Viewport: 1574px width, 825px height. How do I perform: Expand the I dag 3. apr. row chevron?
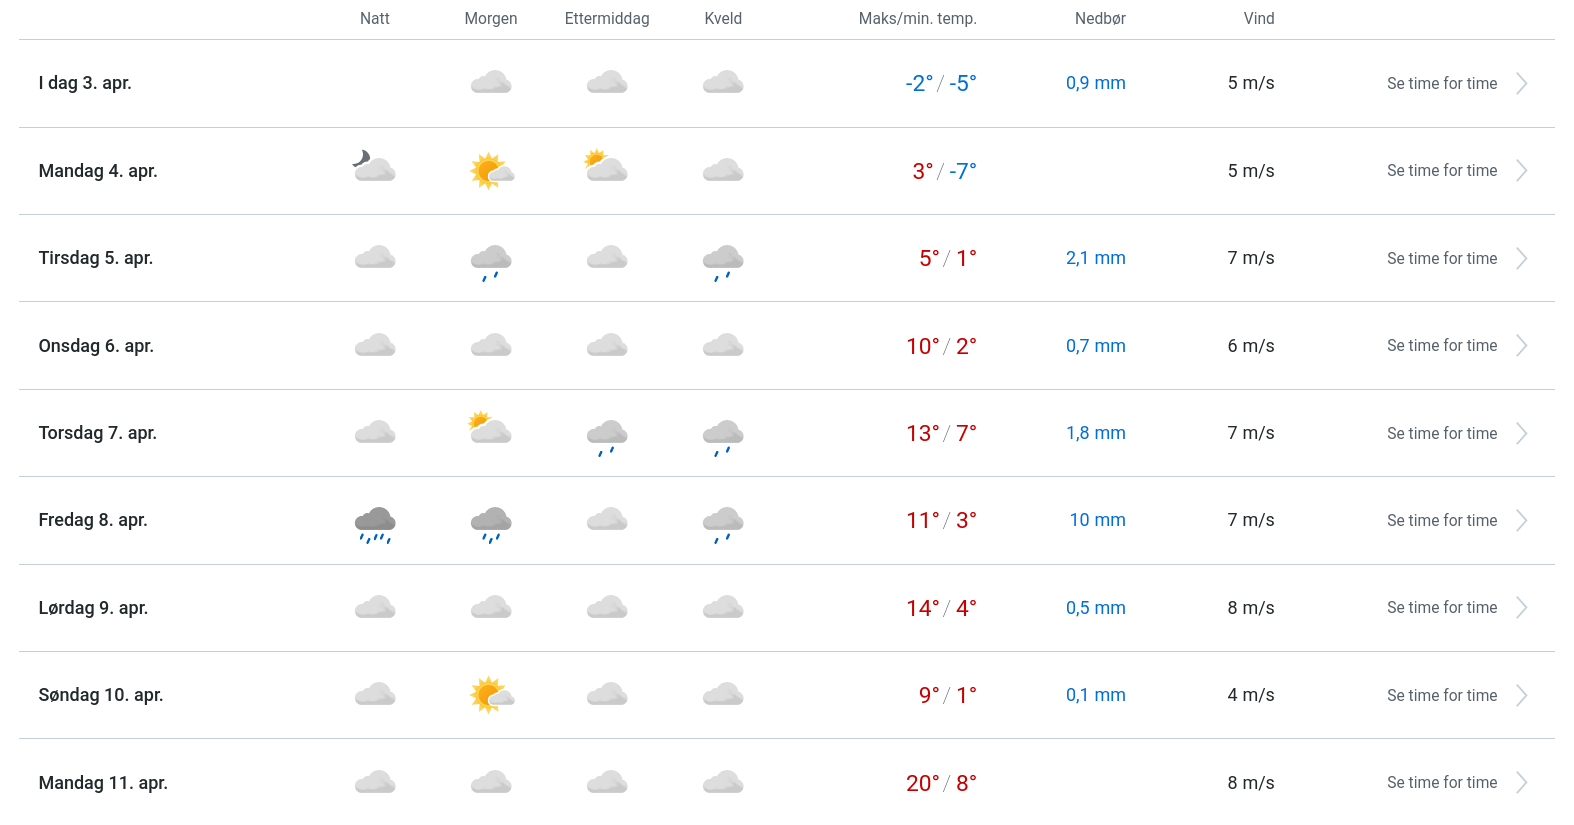click(1521, 84)
